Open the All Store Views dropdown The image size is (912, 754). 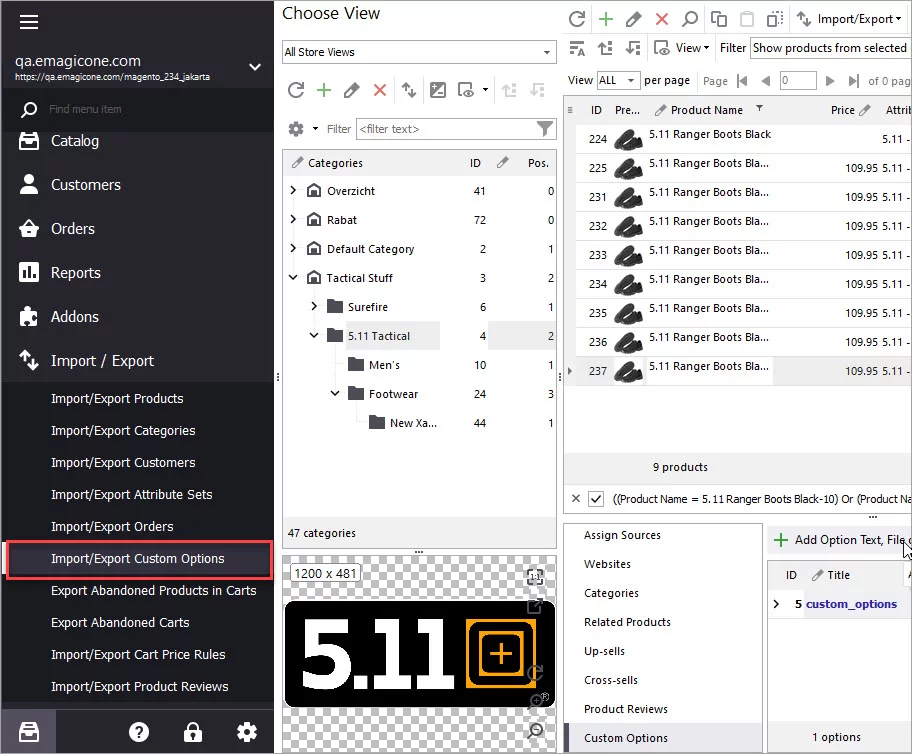point(419,52)
